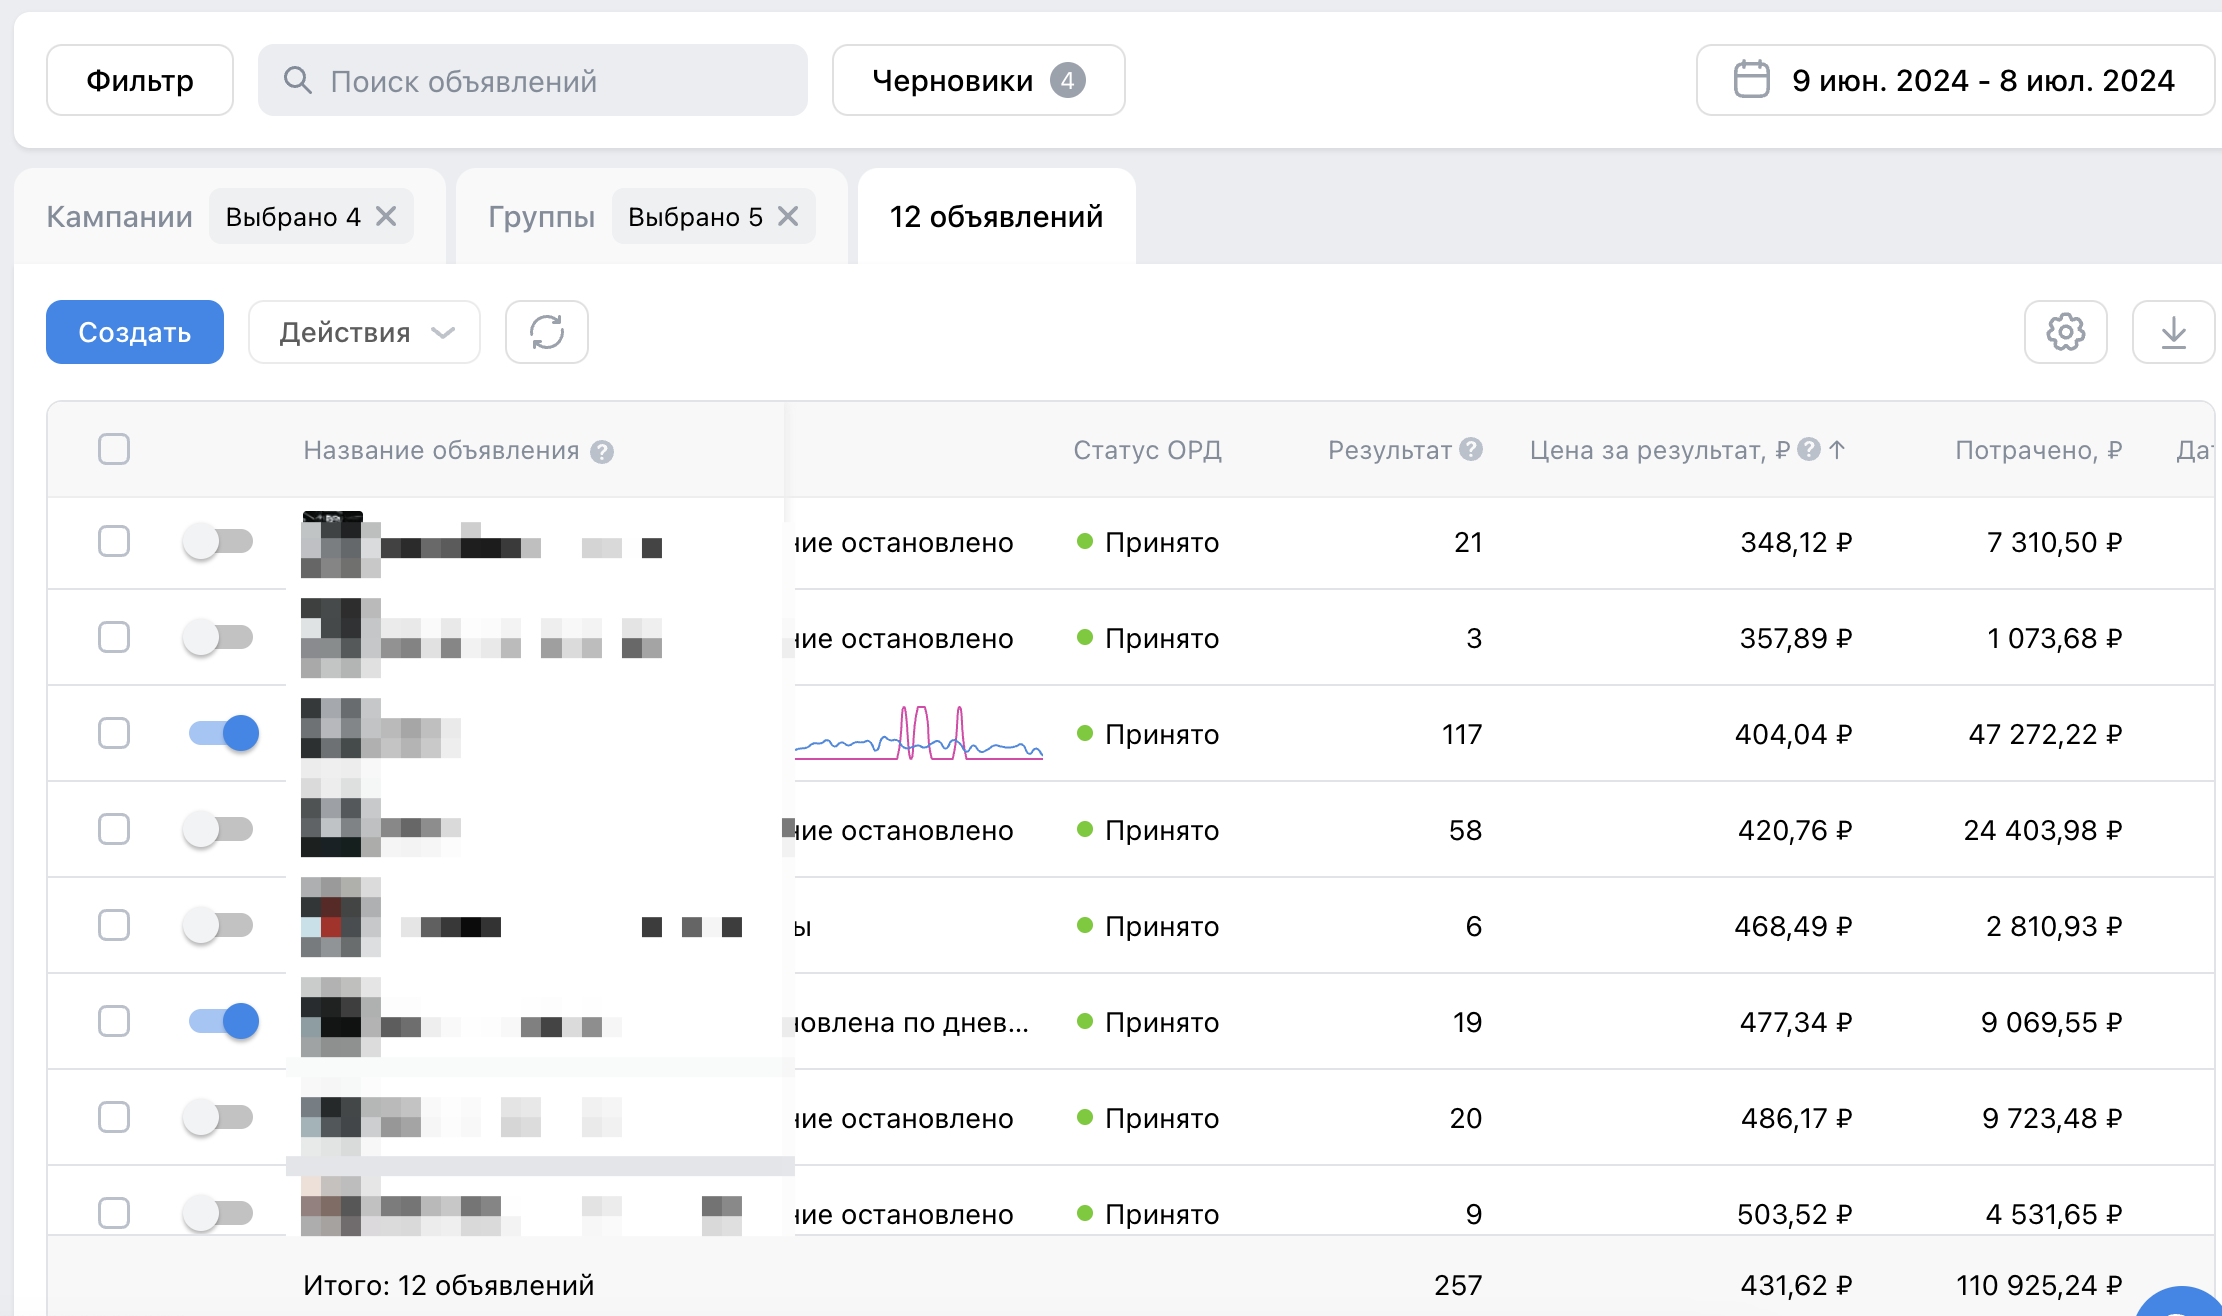The height and width of the screenshot is (1316, 2222).
Task: Click the refresh icon button
Action: (546, 332)
